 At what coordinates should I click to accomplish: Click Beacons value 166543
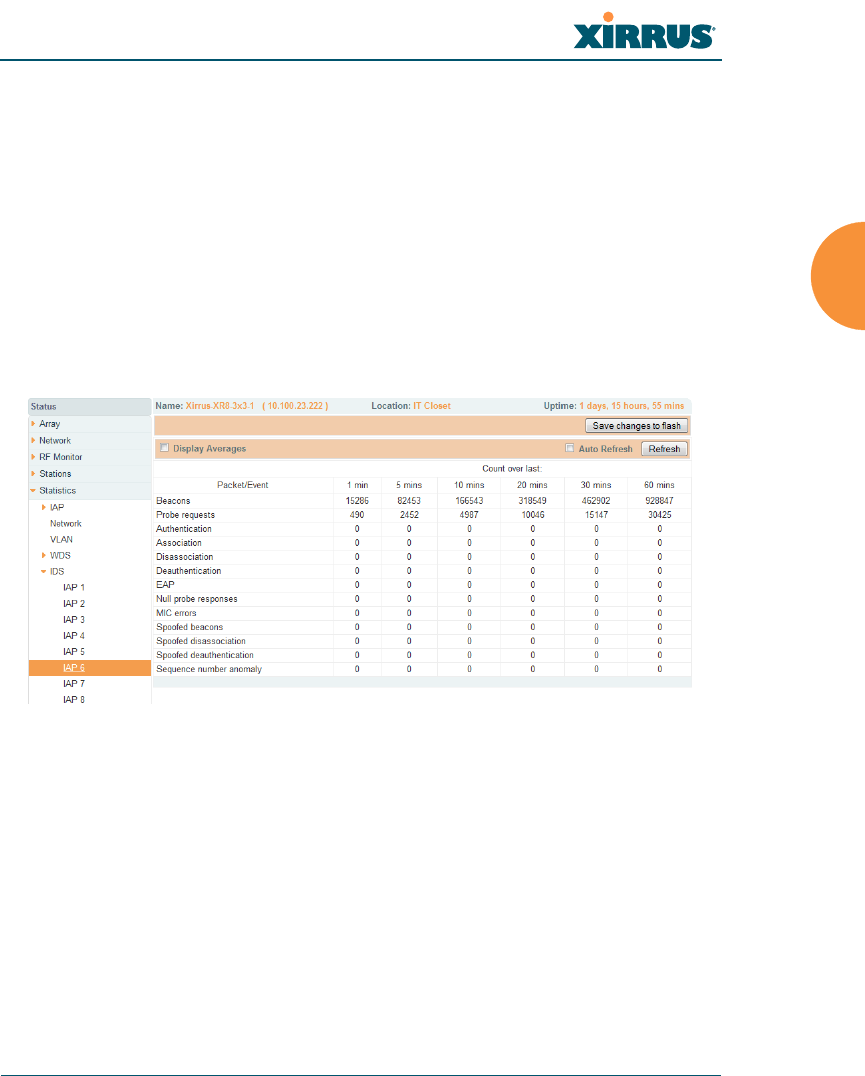coord(469,501)
